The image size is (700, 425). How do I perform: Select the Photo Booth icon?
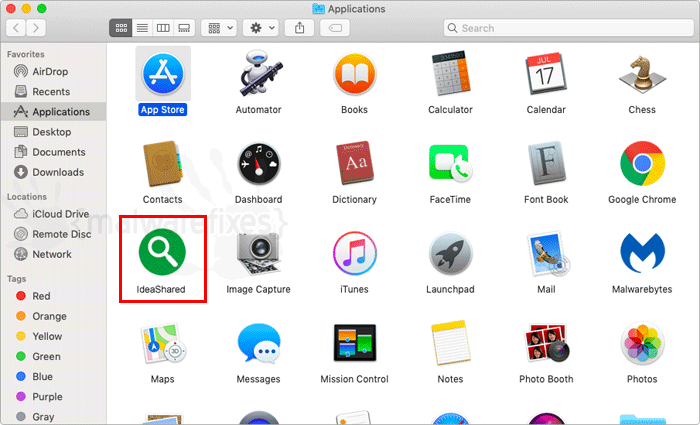546,343
